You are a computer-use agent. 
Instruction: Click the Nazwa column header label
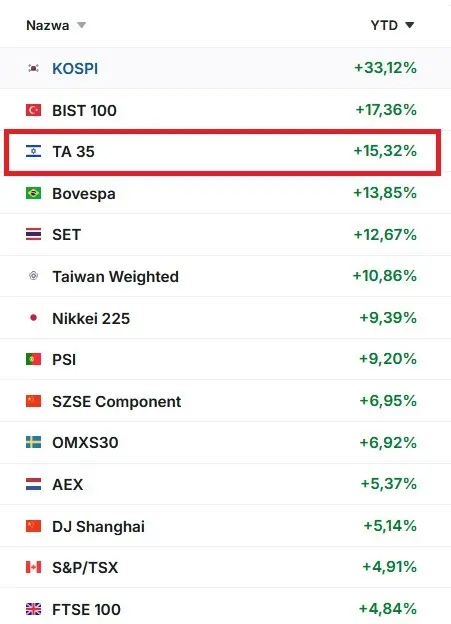47,25
